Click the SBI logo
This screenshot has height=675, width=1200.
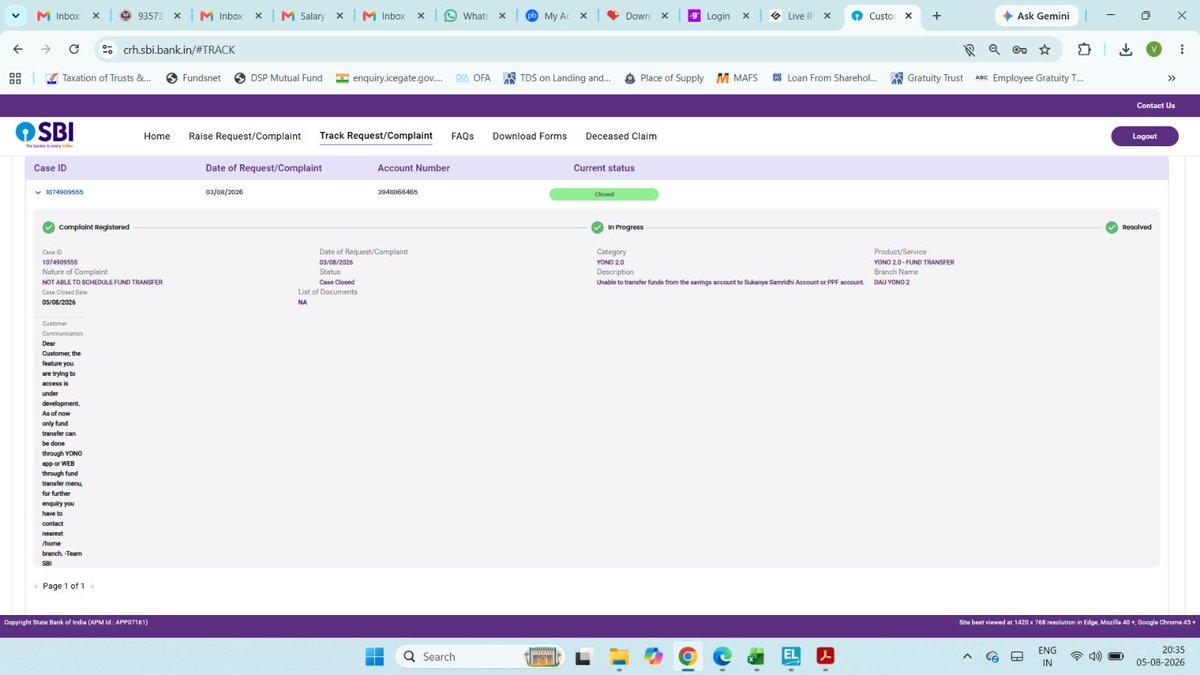click(x=45, y=135)
